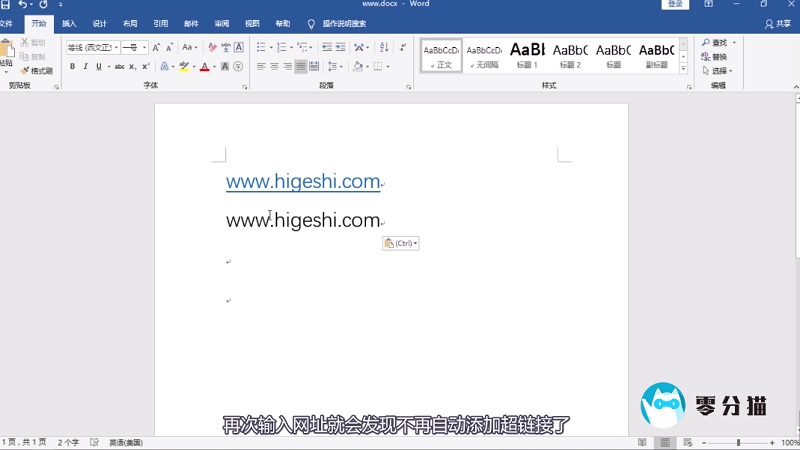800x450 pixels.
Task: Click the blue www.higeshi.com hyperlink
Action: 302,181
